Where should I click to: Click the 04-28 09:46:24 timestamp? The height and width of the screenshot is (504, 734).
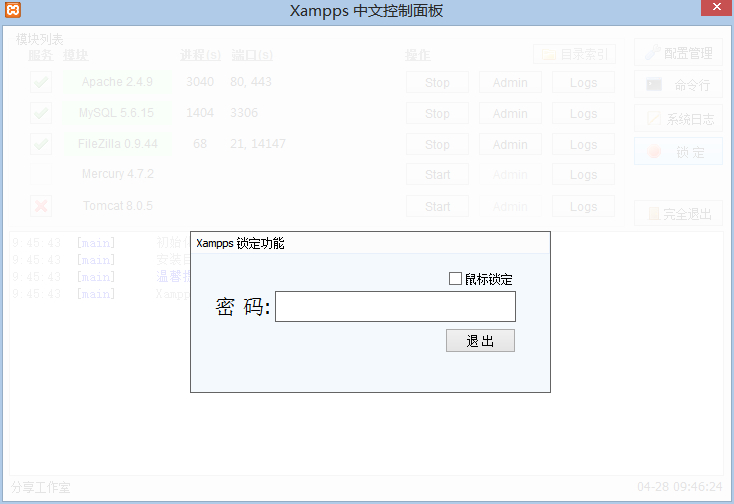(x=680, y=487)
